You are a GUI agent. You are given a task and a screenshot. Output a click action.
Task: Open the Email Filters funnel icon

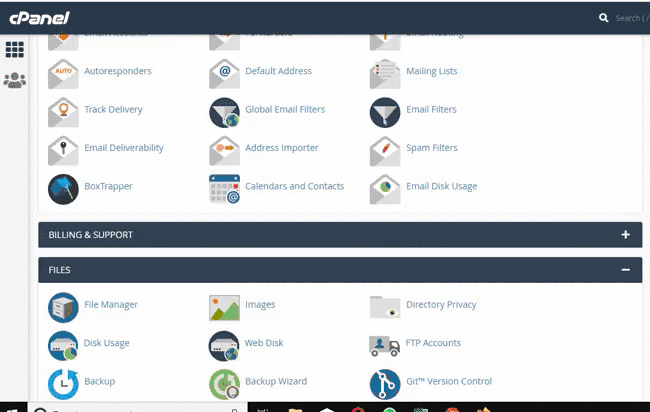385,112
